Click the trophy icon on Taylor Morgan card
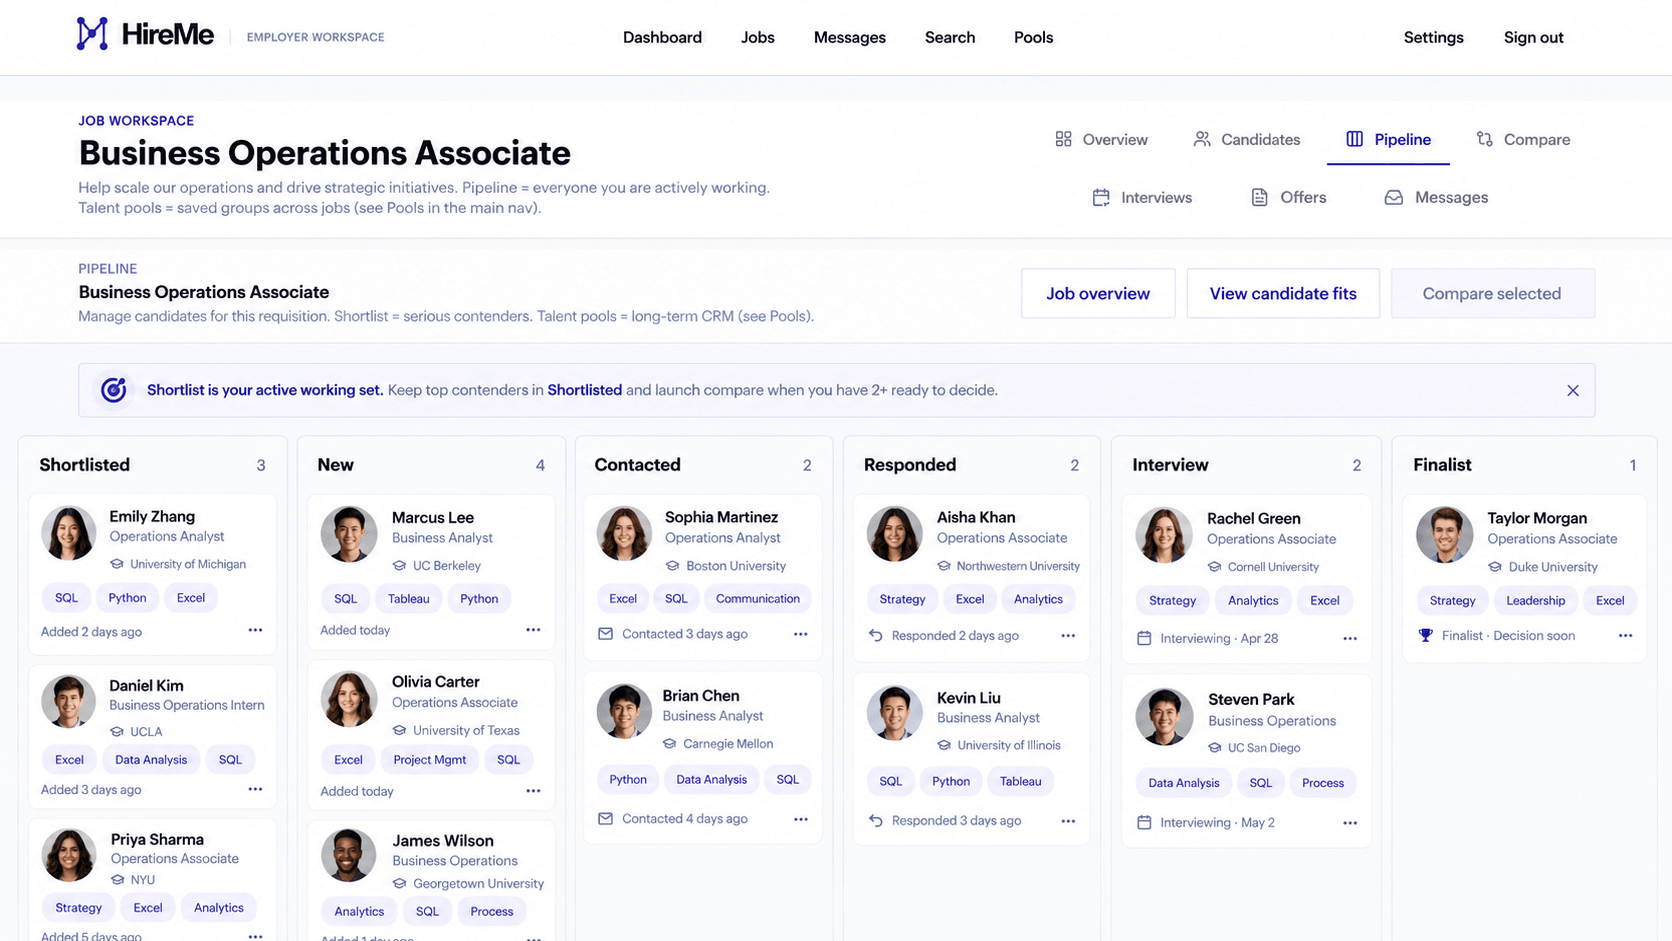This screenshot has height=941, width=1672. click(x=1426, y=635)
